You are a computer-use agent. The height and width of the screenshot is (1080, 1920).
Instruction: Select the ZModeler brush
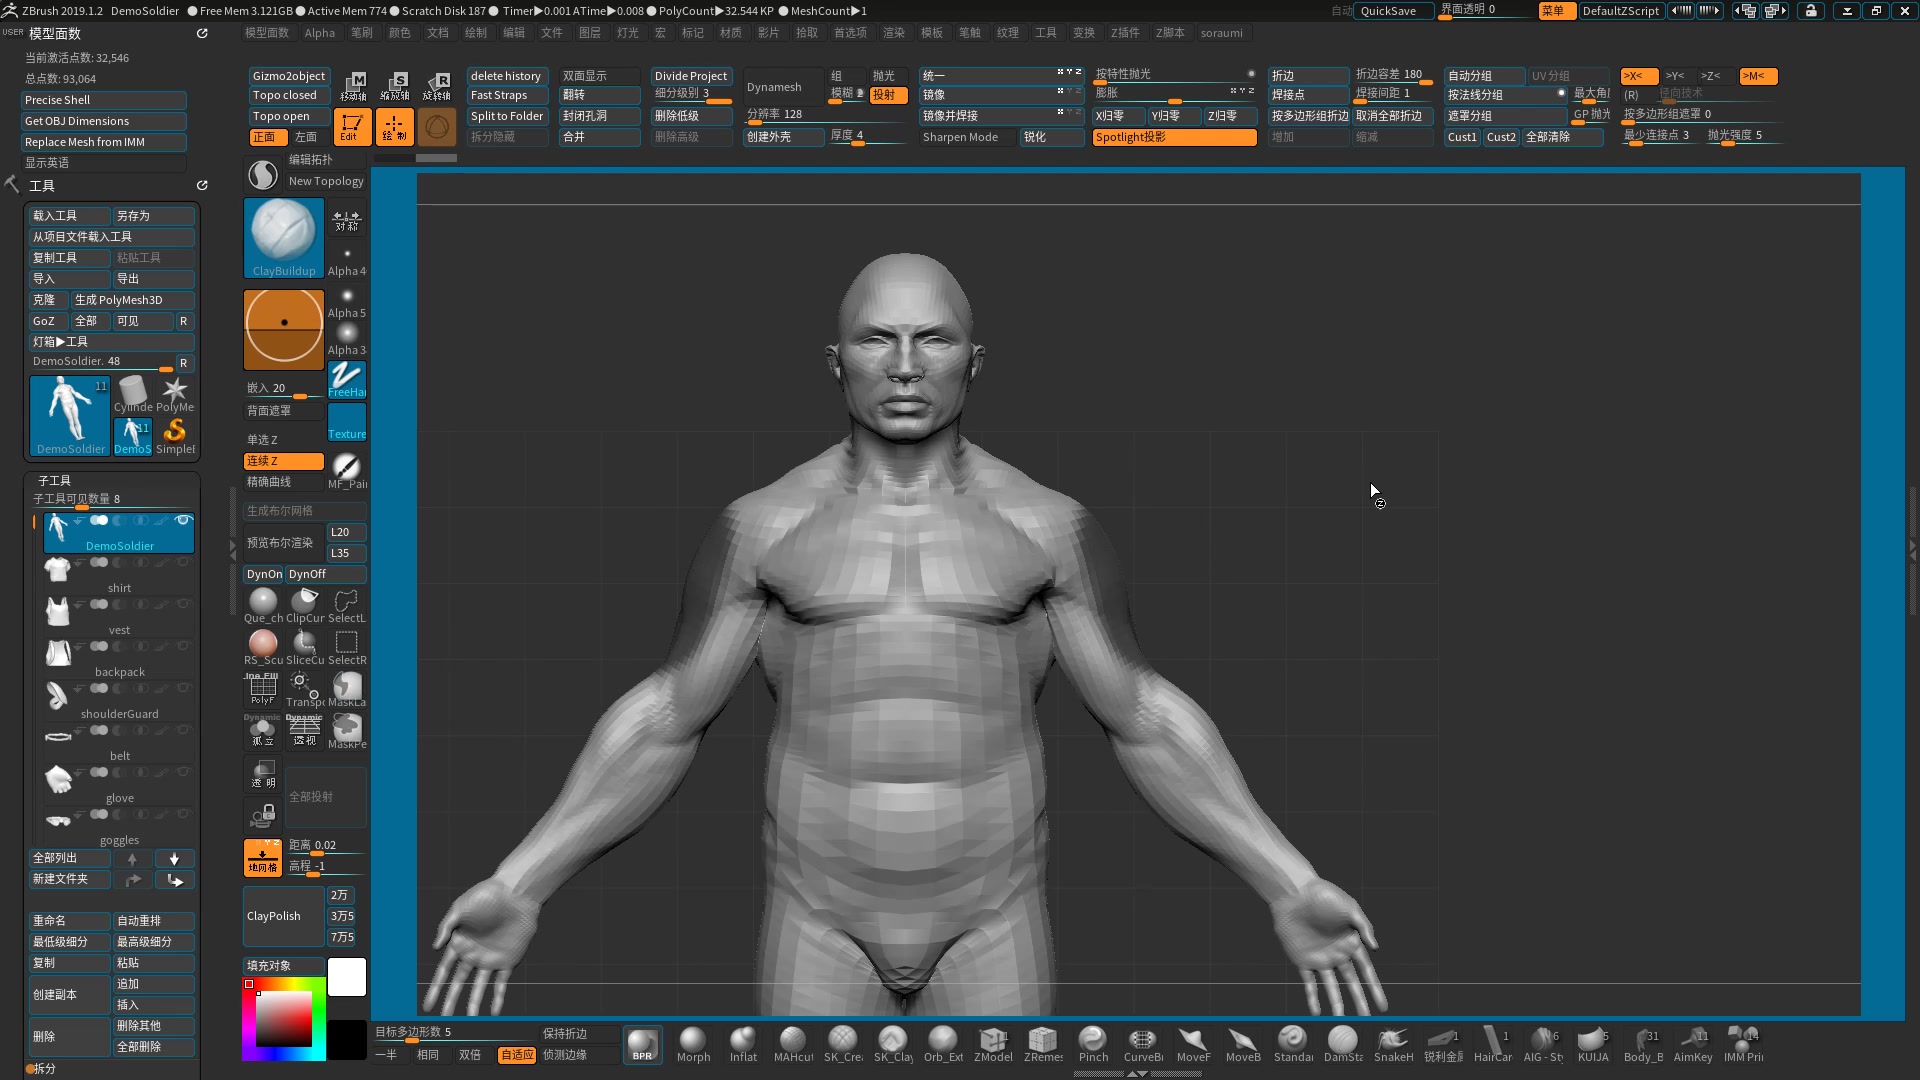(993, 1043)
